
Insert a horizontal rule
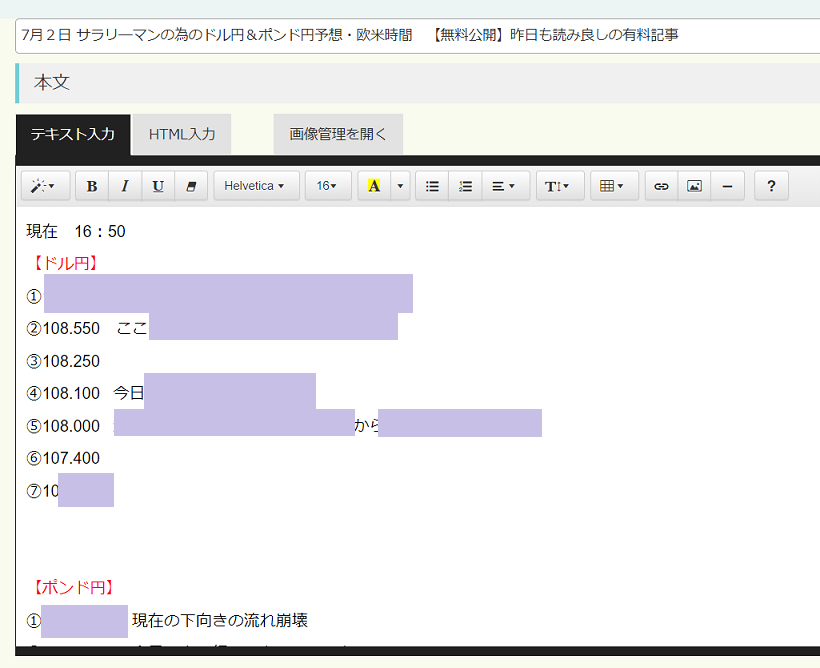click(x=727, y=186)
